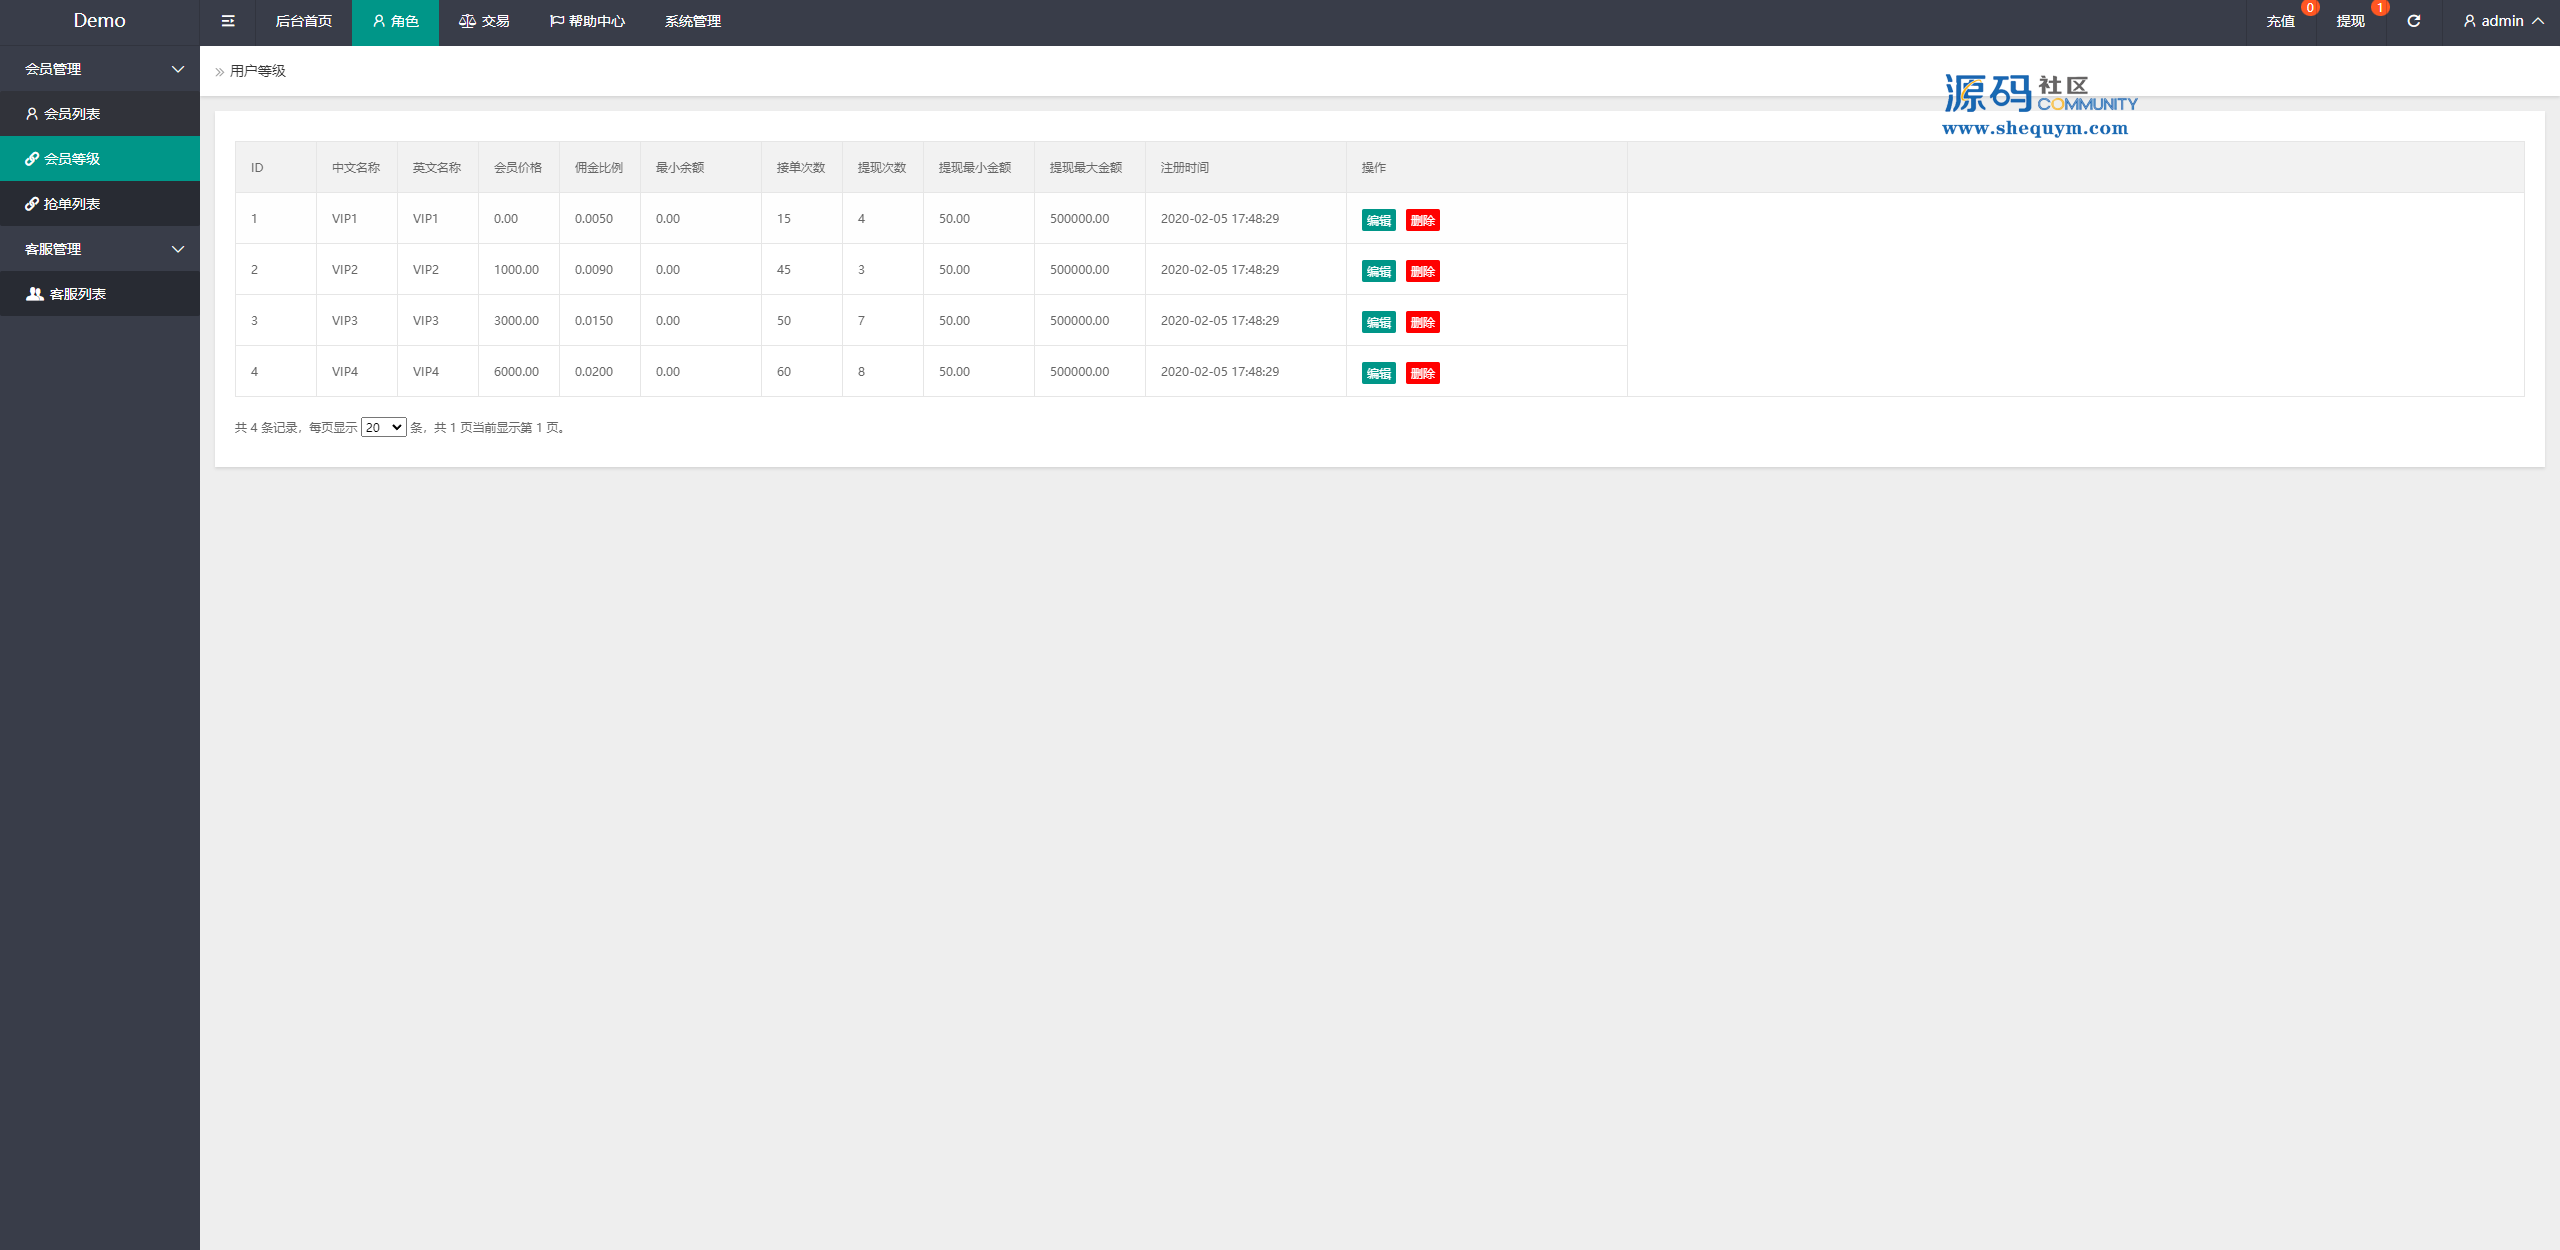Screen dimensions: 2560x1250
Task: Click the 会员价格 column header
Action: (518, 167)
